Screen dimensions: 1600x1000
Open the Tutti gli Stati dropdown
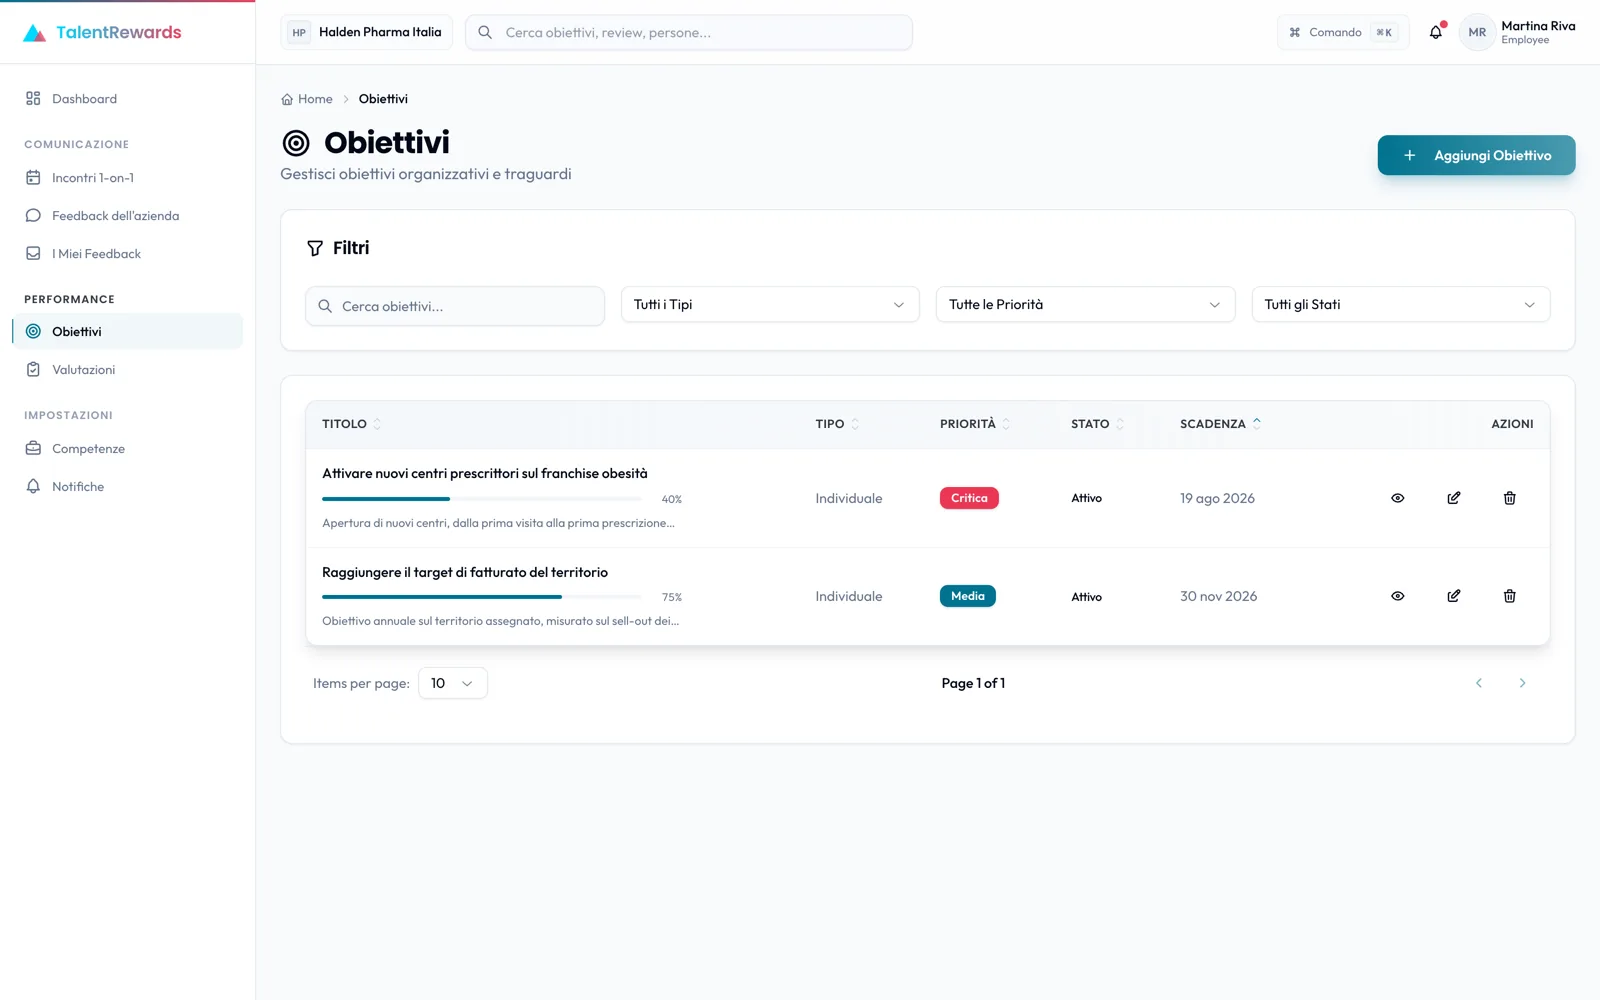[x=1401, y=305]
